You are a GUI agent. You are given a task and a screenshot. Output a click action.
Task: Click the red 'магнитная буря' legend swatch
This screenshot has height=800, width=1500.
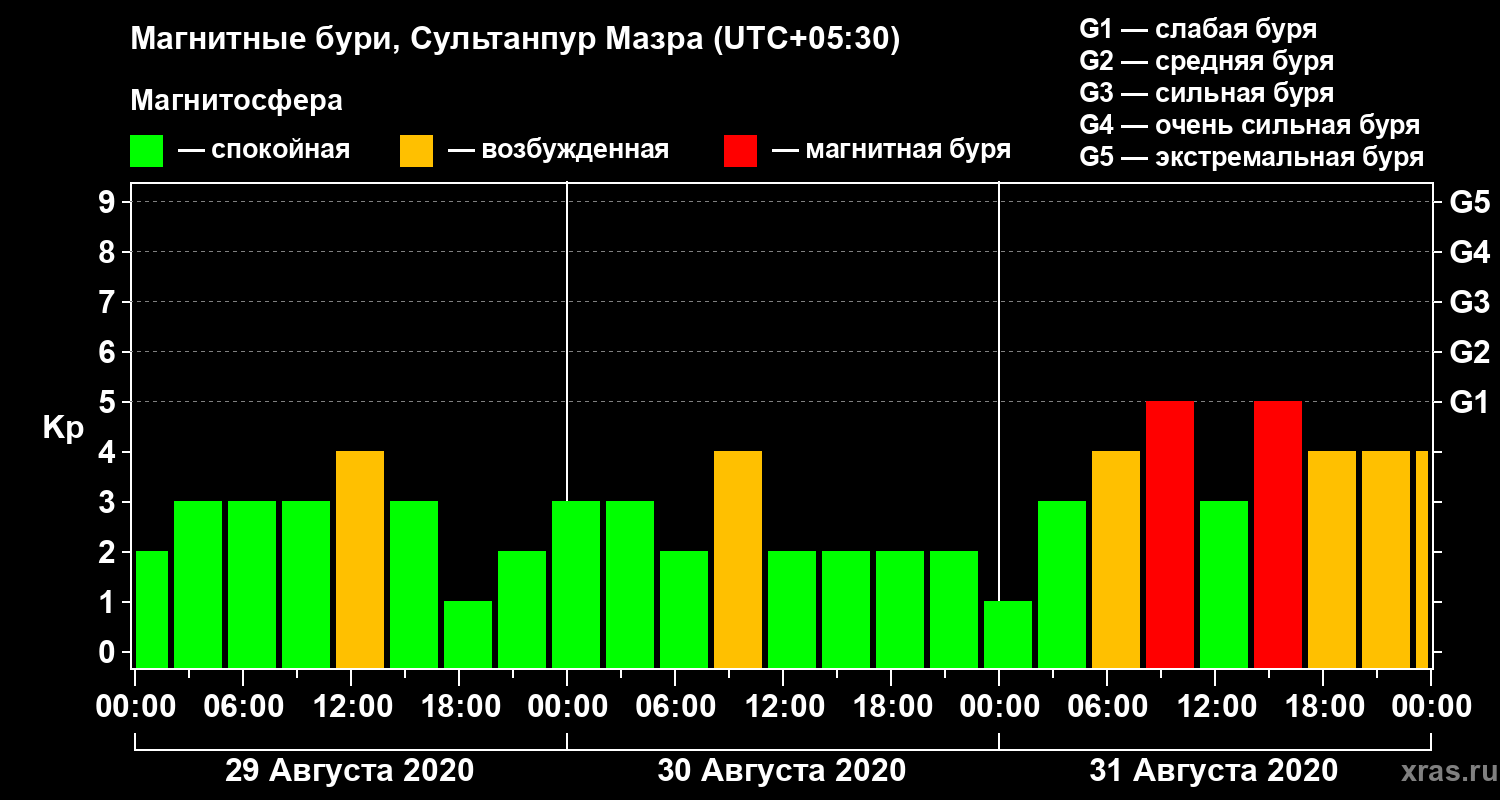click(x=741, y=151)
